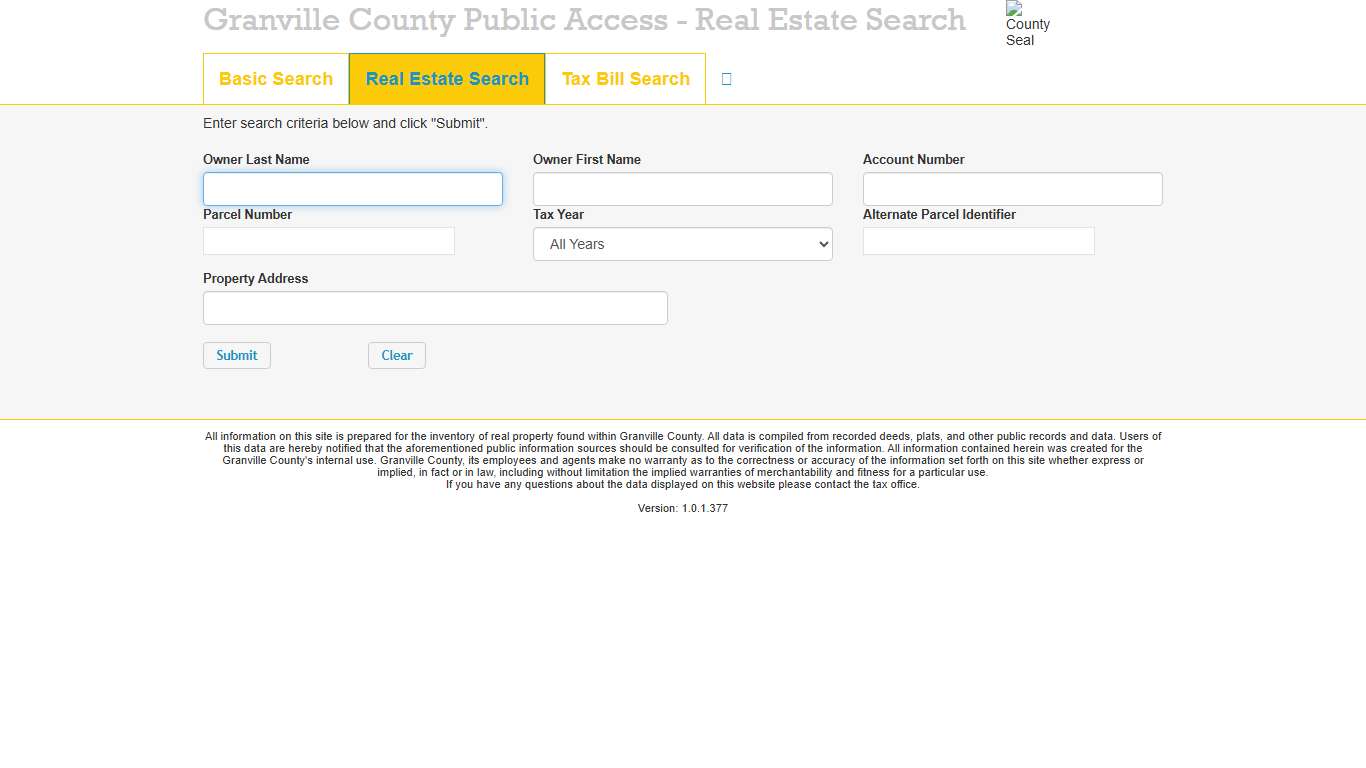
Task: Click the help icon beside the search tabs
Action: (726, 79)
